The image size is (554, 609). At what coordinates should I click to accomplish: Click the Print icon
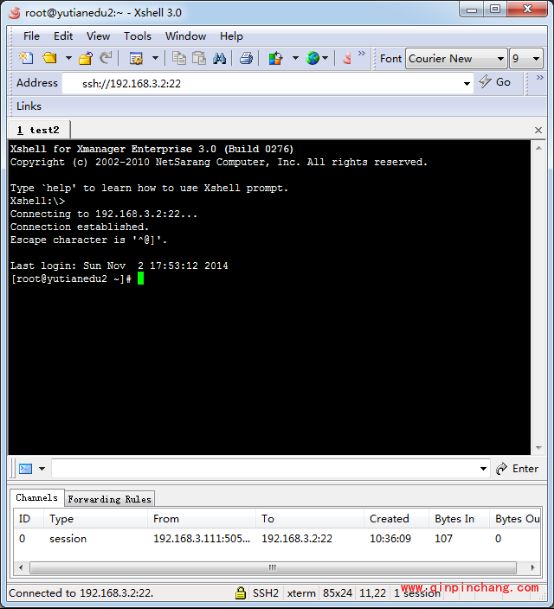pos(246,59)
